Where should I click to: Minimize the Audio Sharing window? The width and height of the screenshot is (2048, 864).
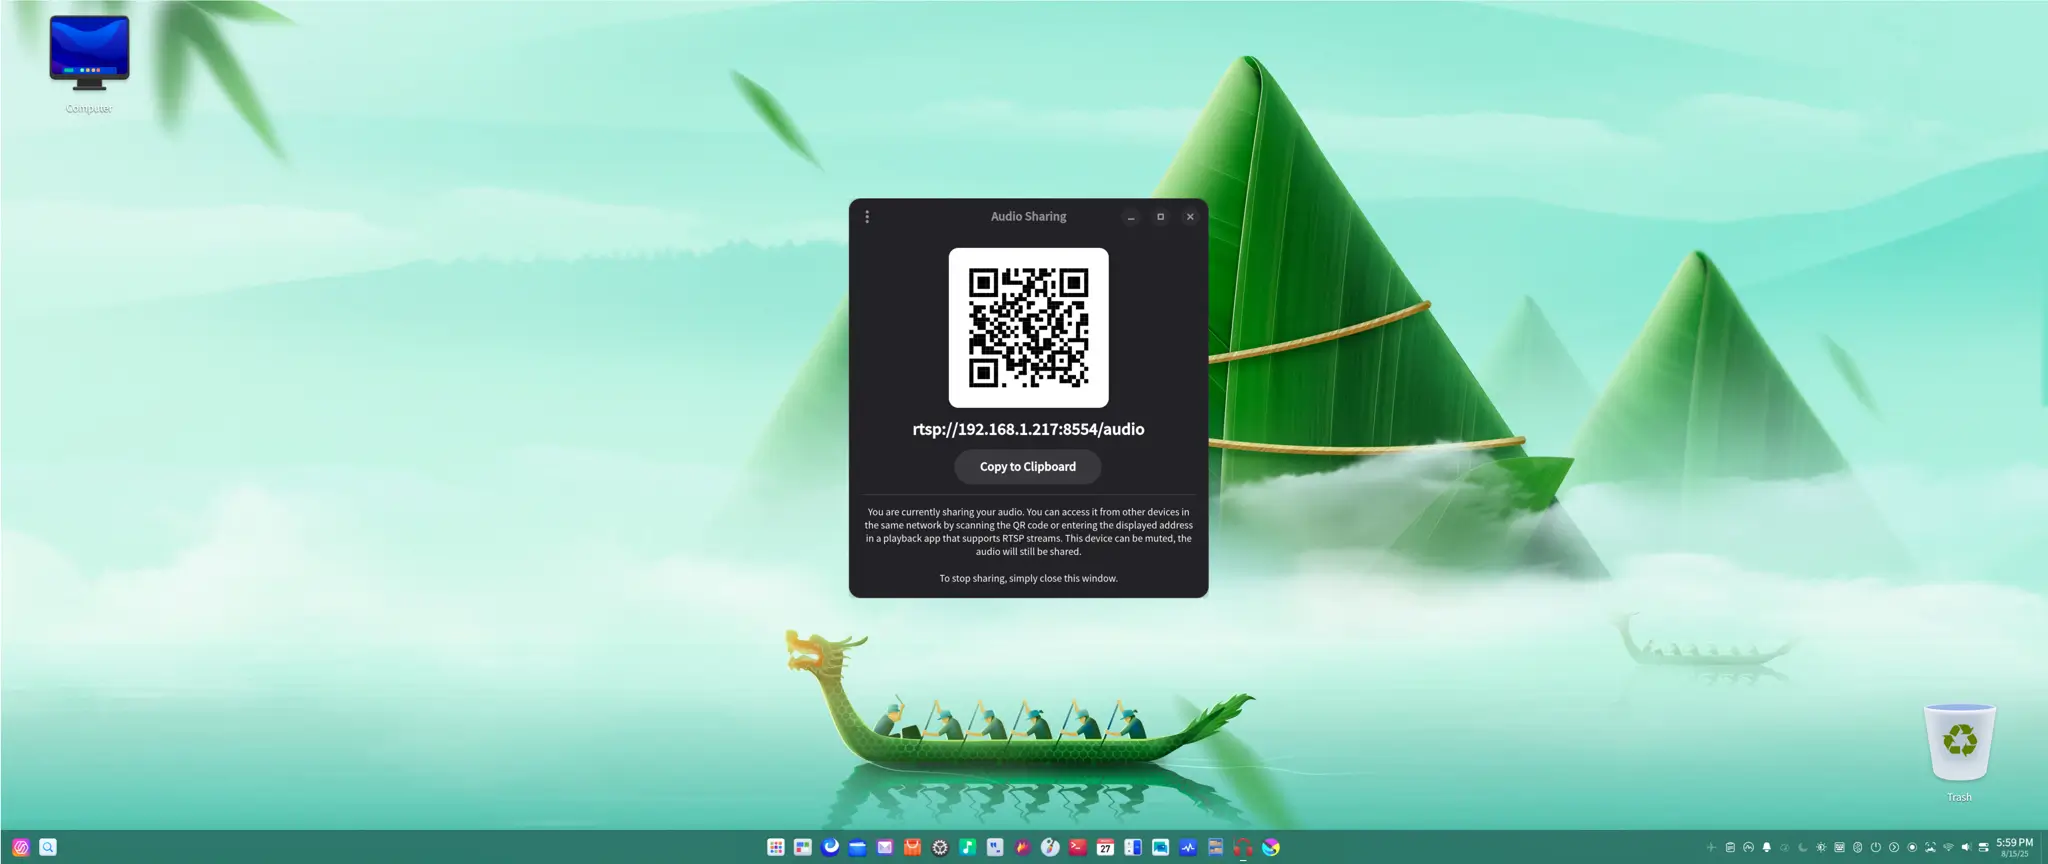(1131, 217)
